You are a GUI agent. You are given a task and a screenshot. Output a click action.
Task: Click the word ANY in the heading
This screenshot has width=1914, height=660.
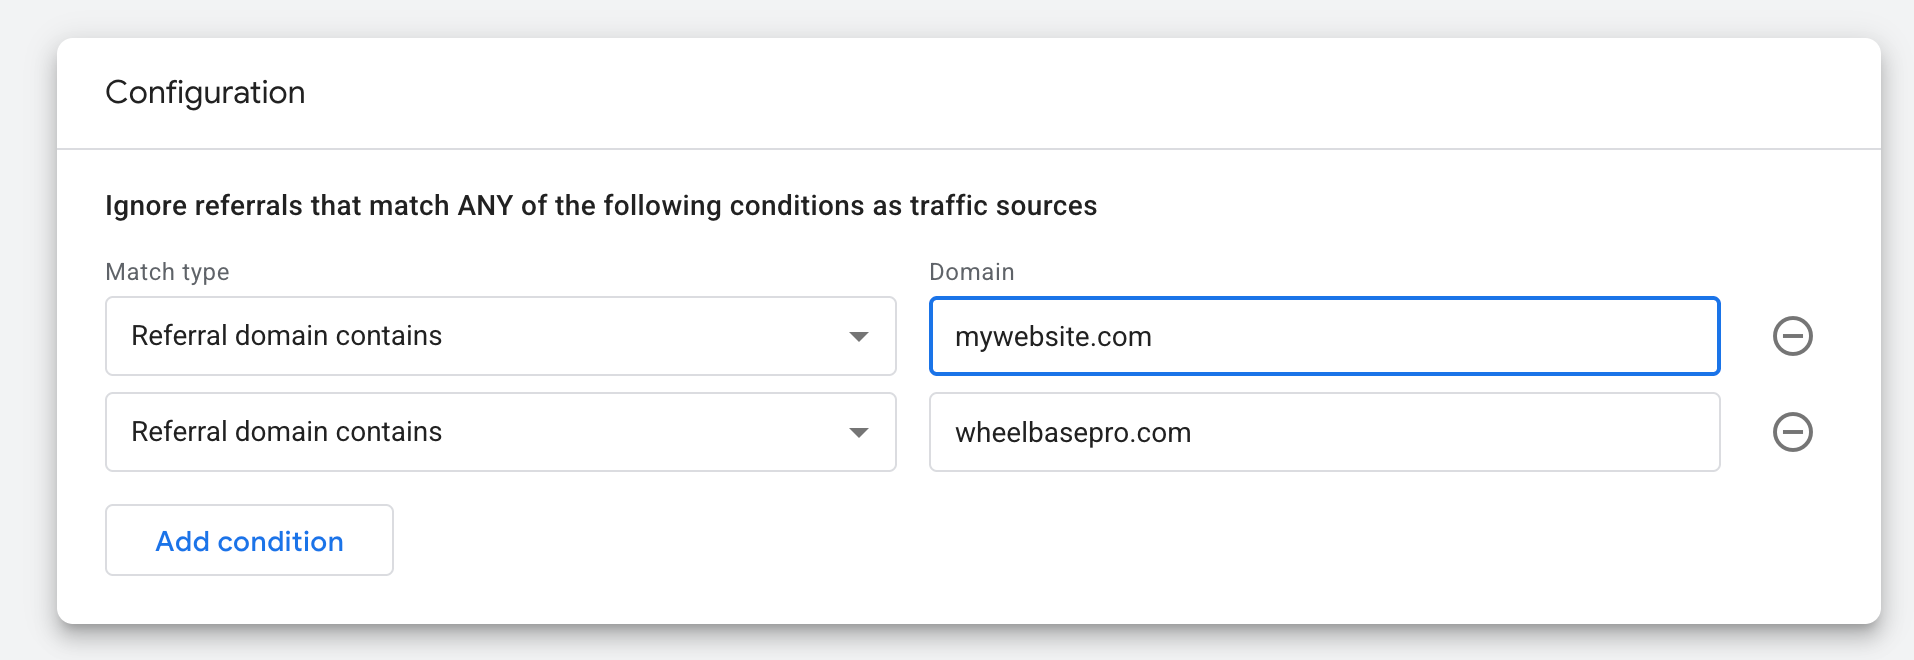pos(485,206)
